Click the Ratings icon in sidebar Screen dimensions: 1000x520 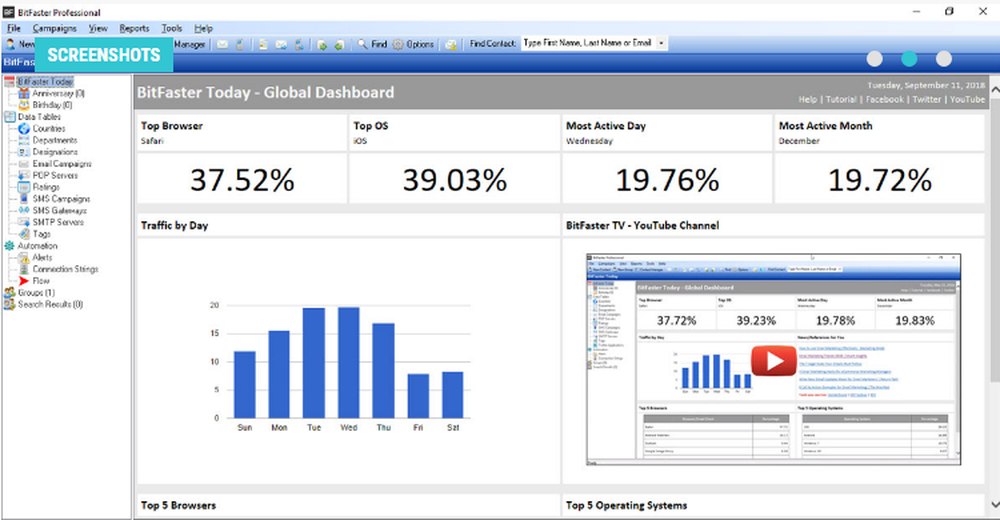pos(24,187)
